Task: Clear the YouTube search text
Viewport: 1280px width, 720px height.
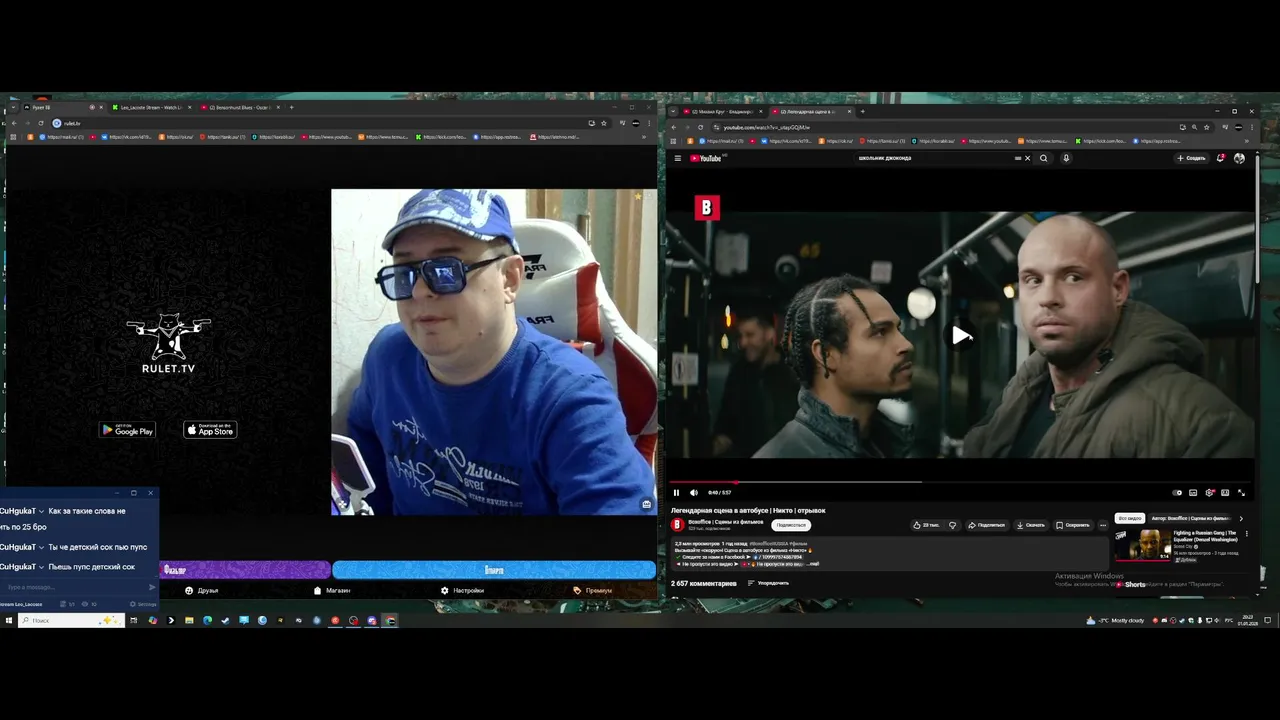Action: point(1027,158)
